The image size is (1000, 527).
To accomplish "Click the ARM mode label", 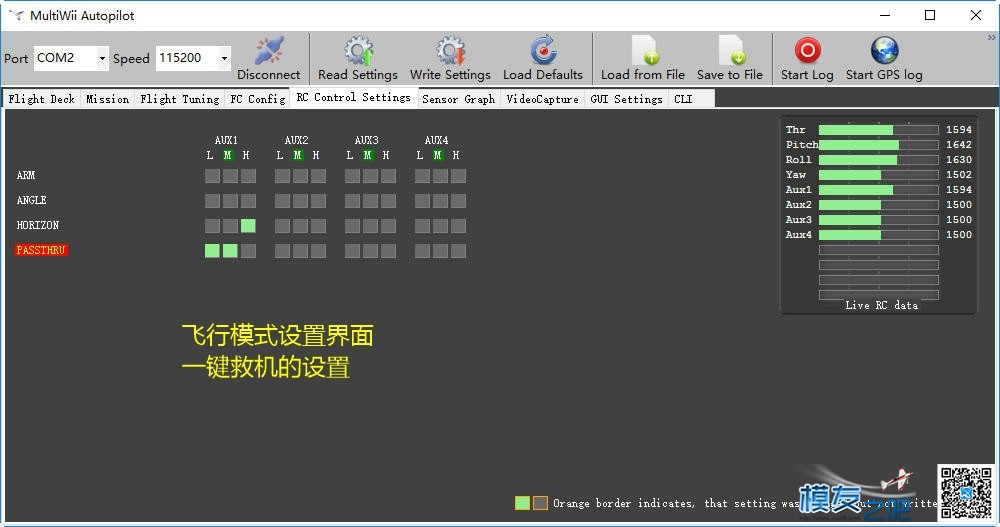I will 26,175.
